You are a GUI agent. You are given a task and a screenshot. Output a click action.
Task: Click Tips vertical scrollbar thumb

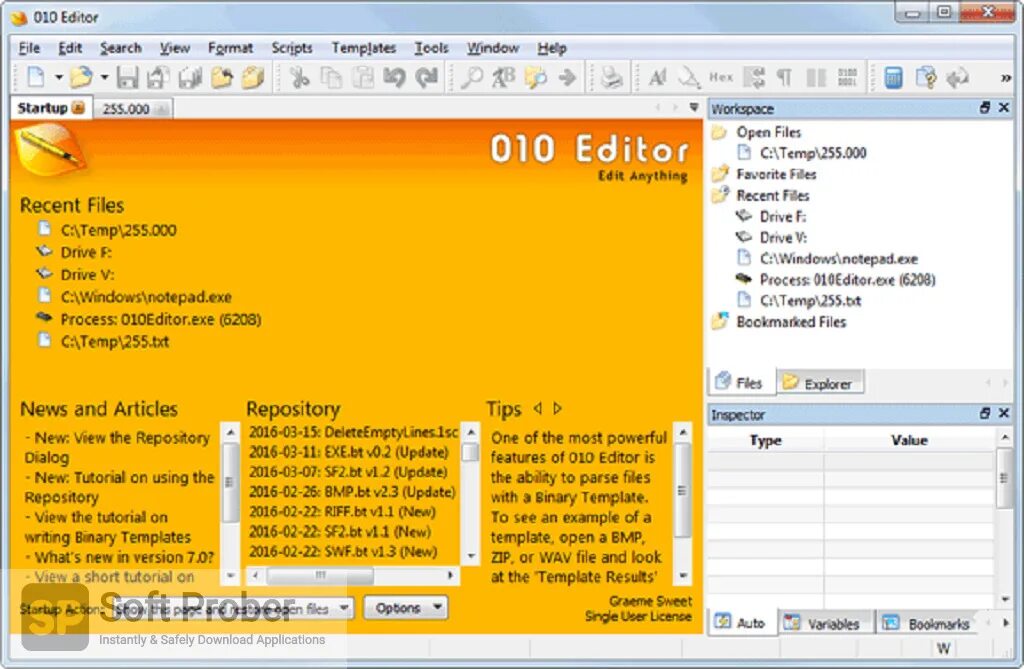click(682, 490)
